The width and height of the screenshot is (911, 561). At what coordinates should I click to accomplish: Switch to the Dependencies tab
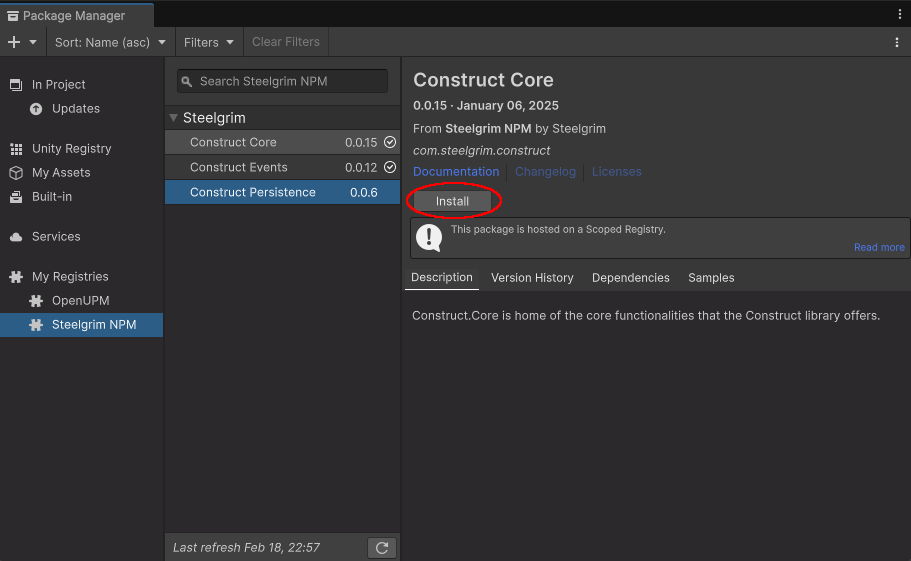point(630,278)
